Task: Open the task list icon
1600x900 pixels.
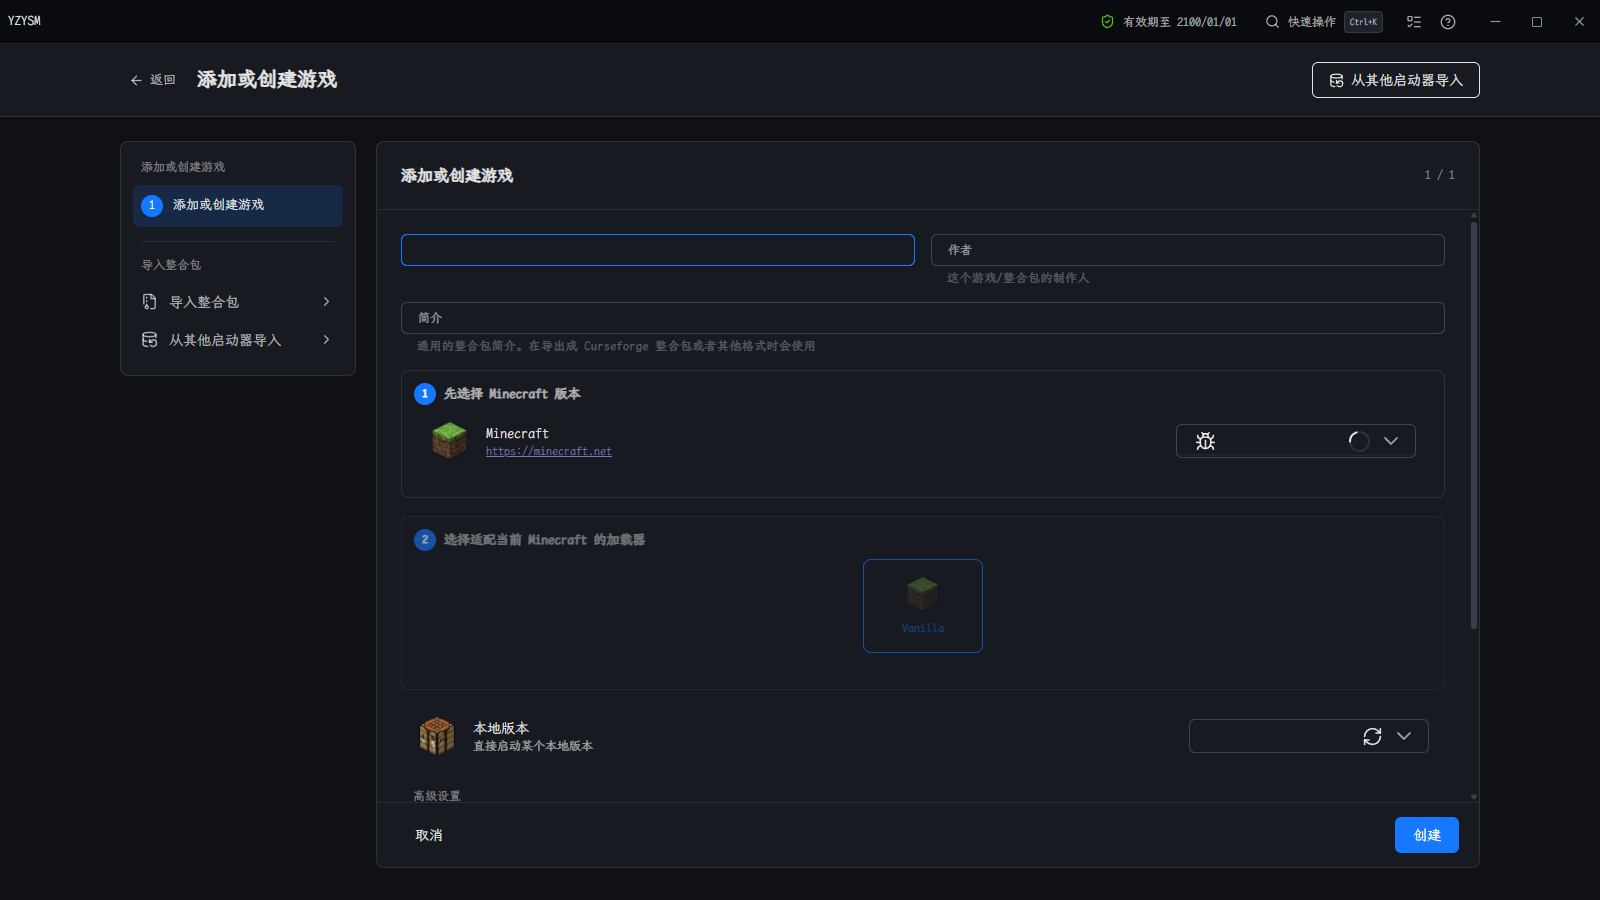Action: pos(1414,22)
